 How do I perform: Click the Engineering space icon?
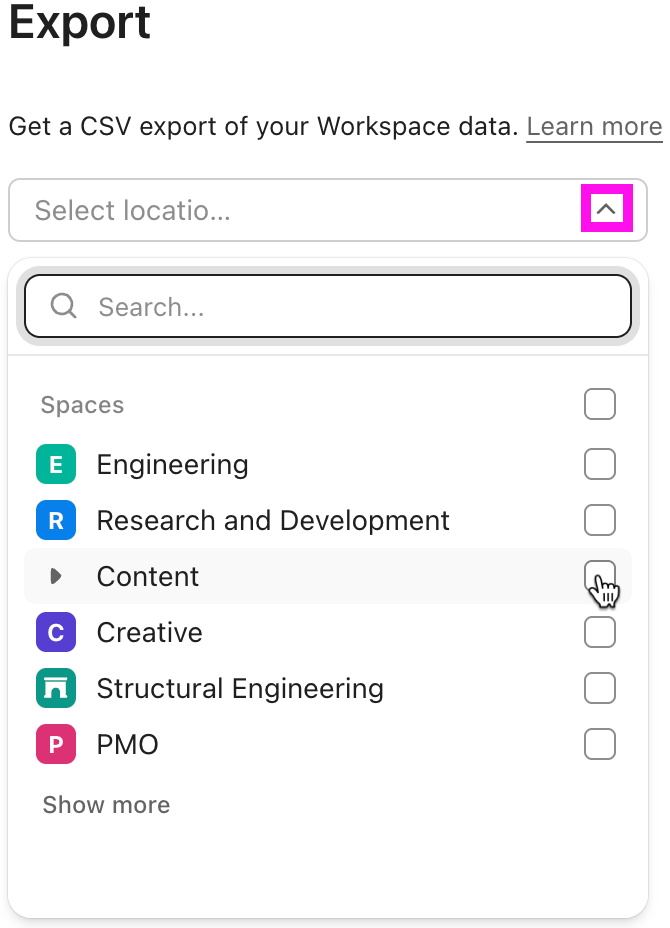pyautogui.click(x=56, y=464)
